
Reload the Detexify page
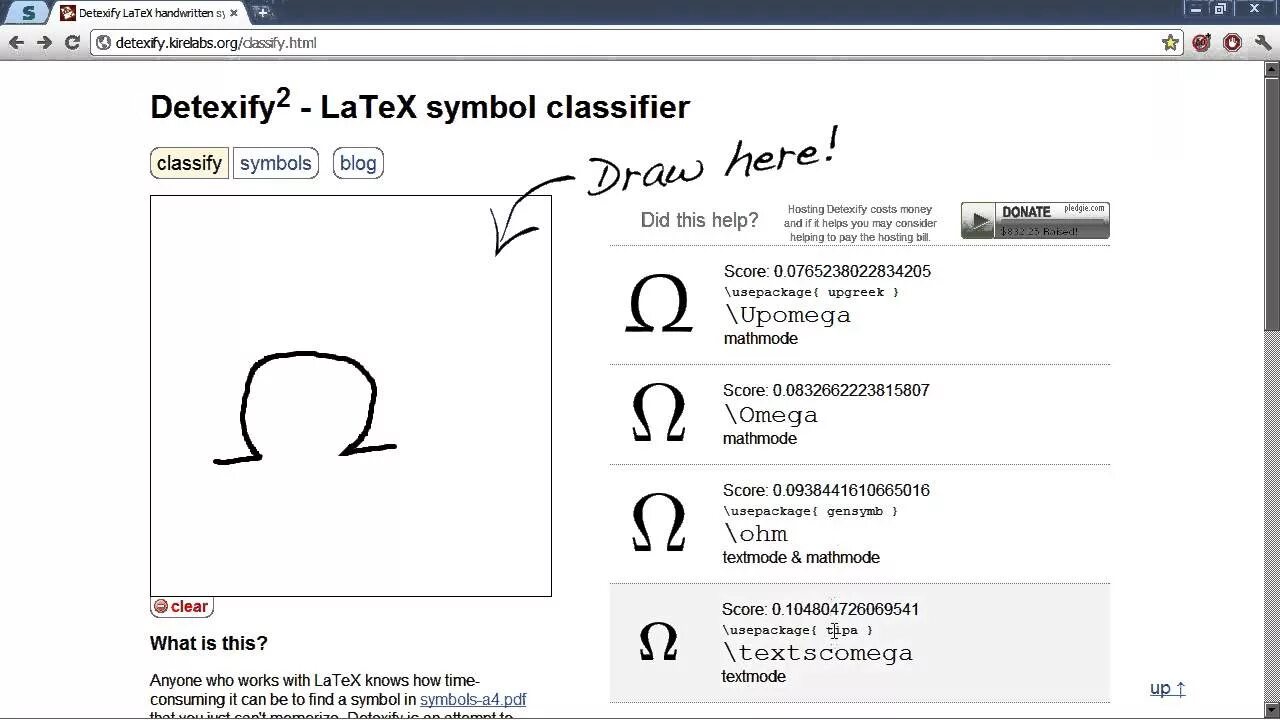[72, 42]
